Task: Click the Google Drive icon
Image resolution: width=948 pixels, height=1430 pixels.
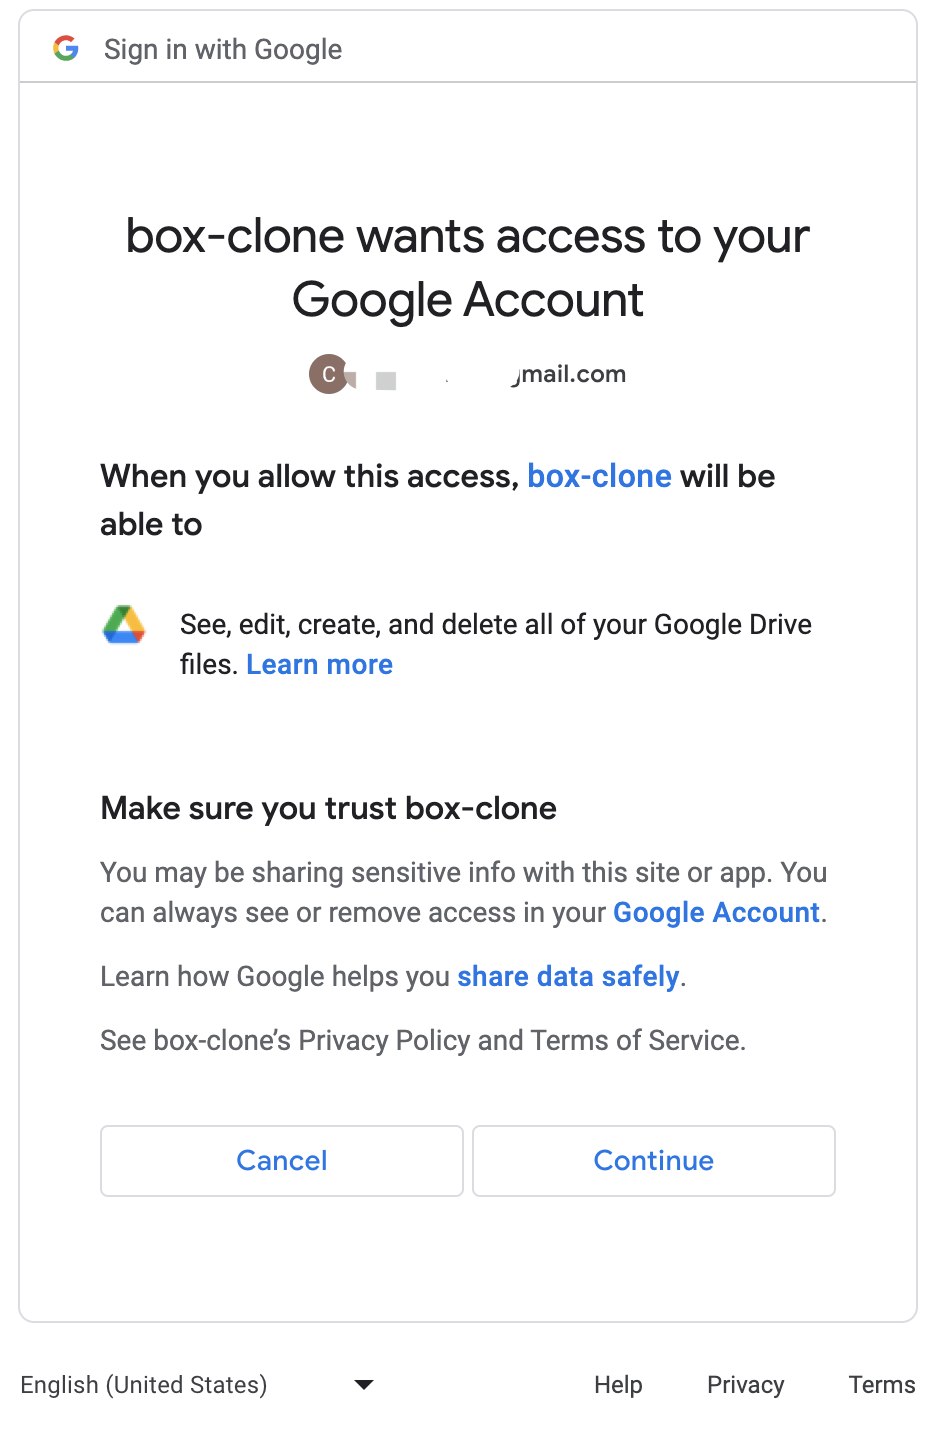Action: (124, 625)
